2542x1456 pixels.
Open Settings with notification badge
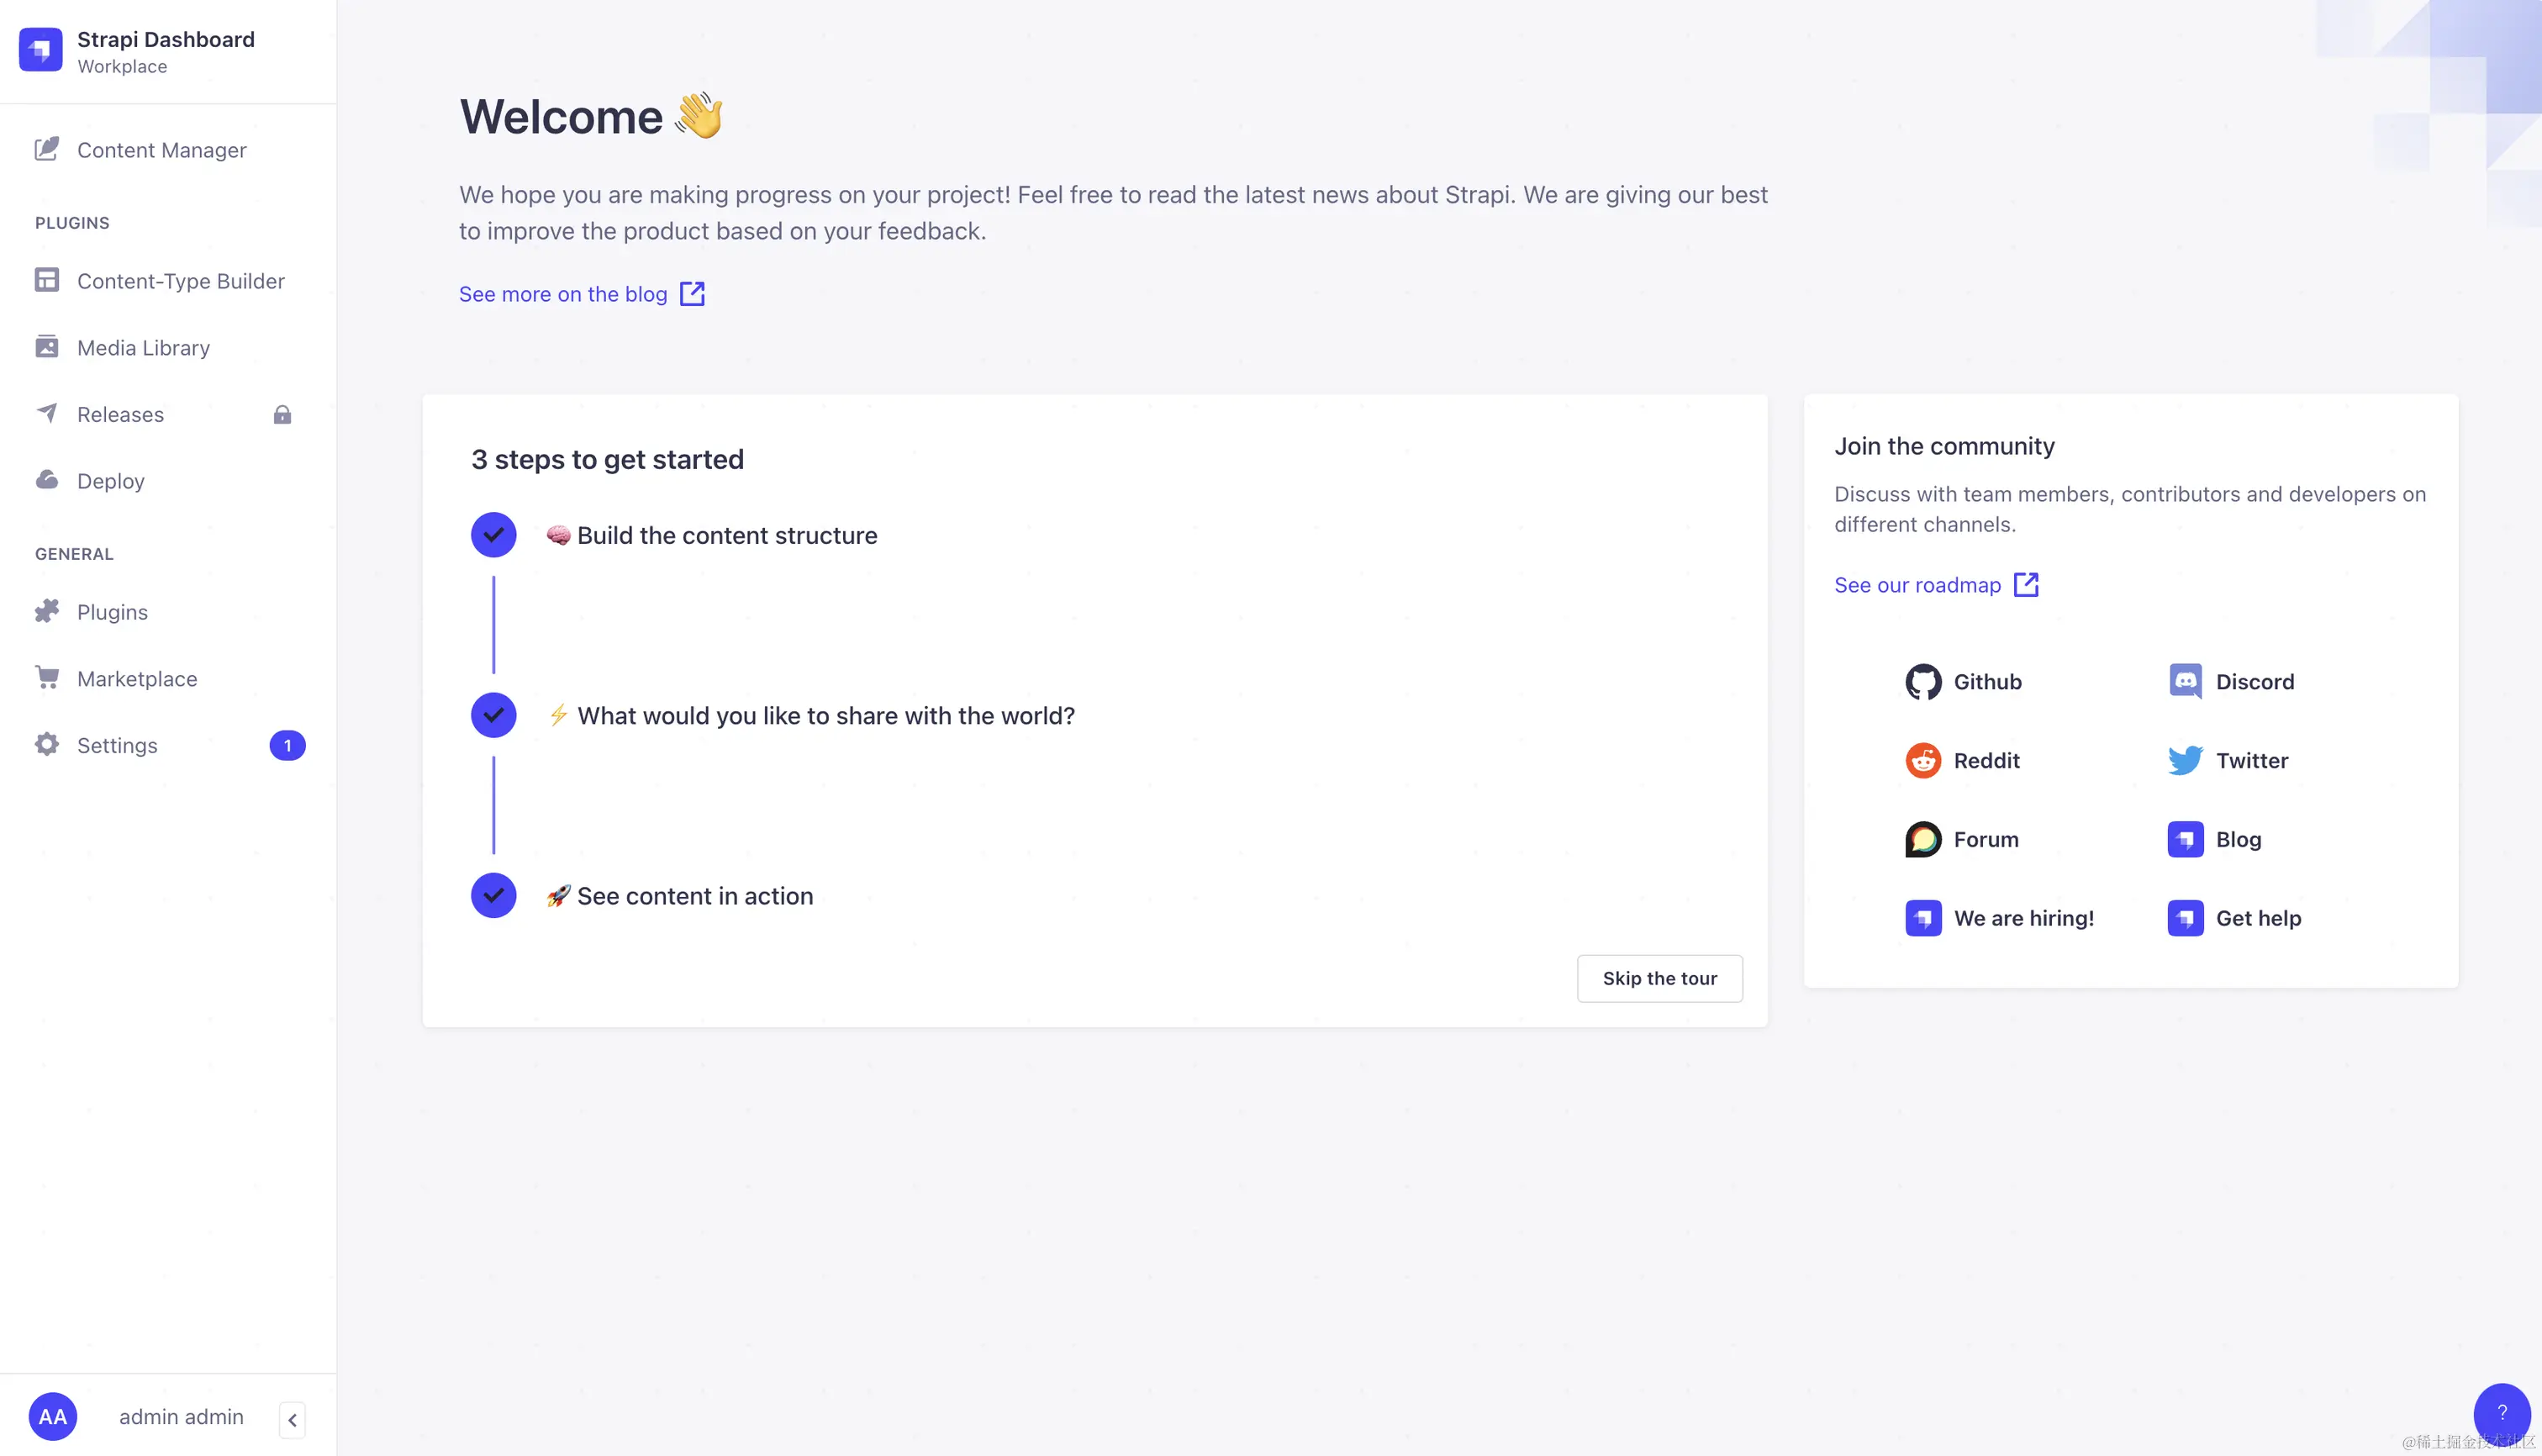pos(168,745)
